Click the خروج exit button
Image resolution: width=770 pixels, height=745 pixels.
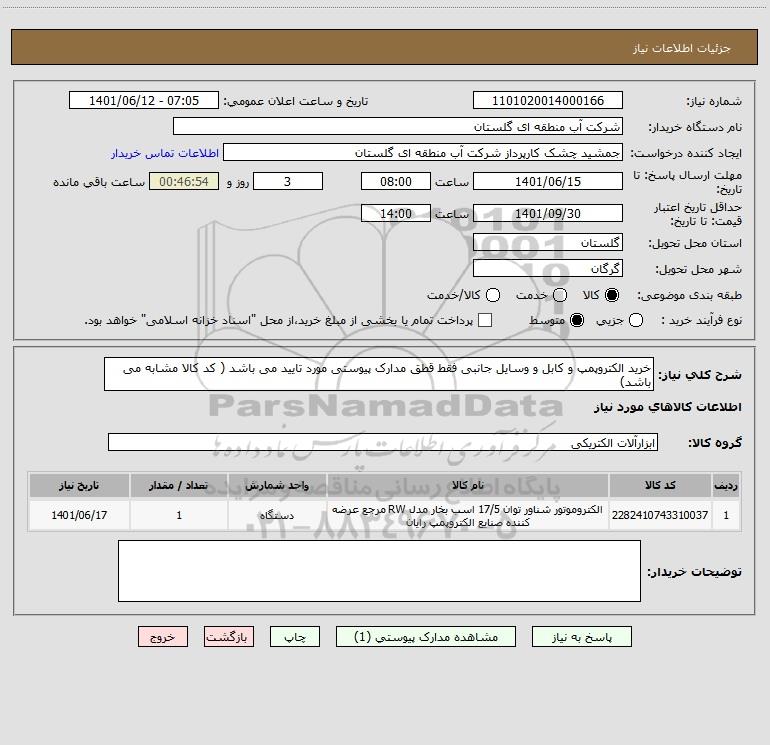coord(163,637)
